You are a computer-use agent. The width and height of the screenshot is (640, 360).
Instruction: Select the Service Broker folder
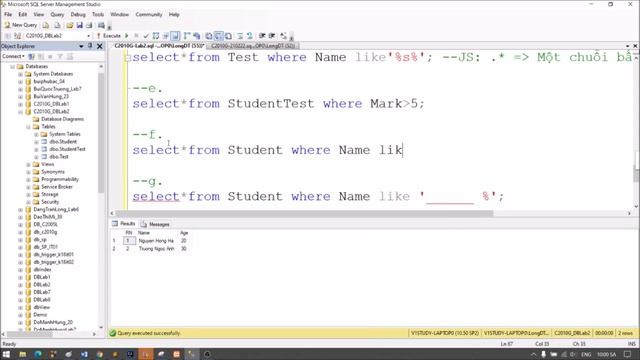tap(57, 187)
